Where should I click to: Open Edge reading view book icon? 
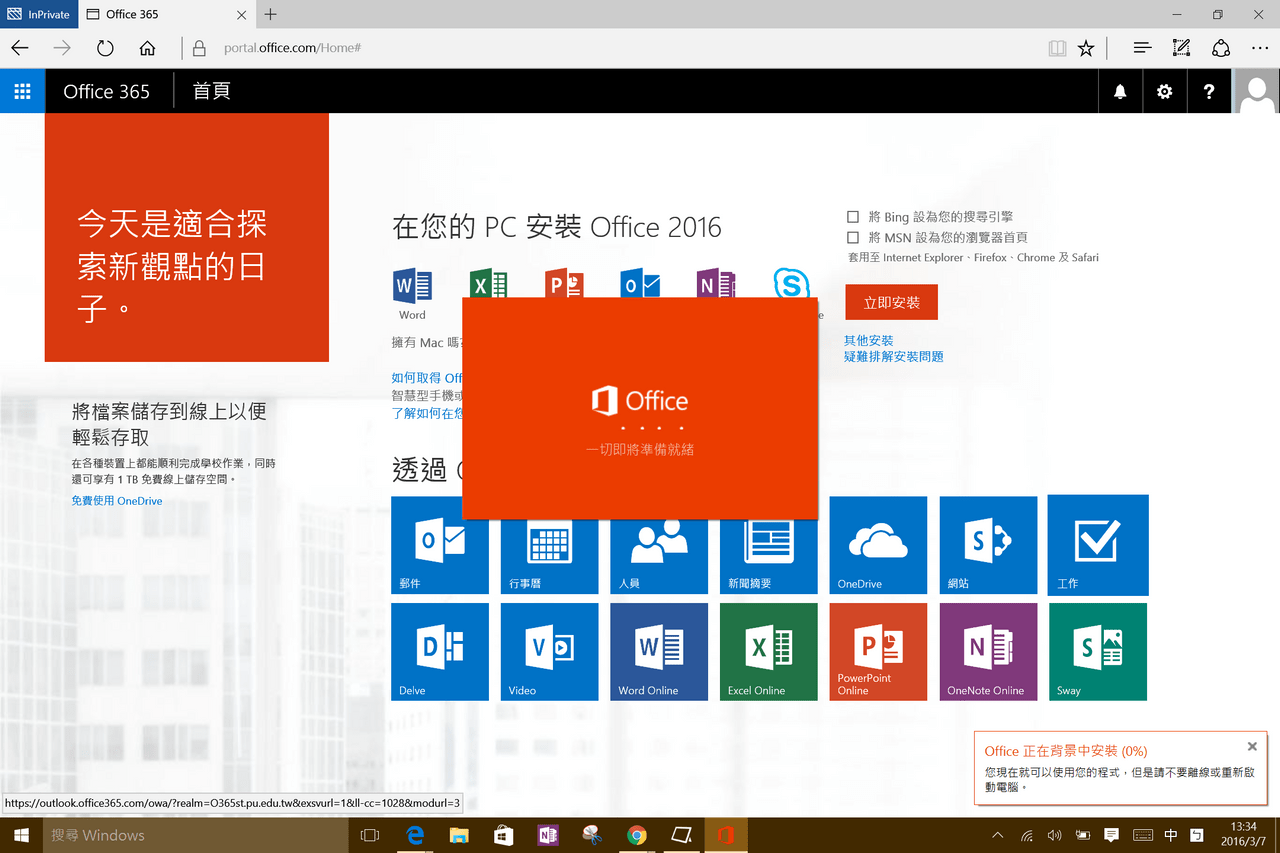1057,48
